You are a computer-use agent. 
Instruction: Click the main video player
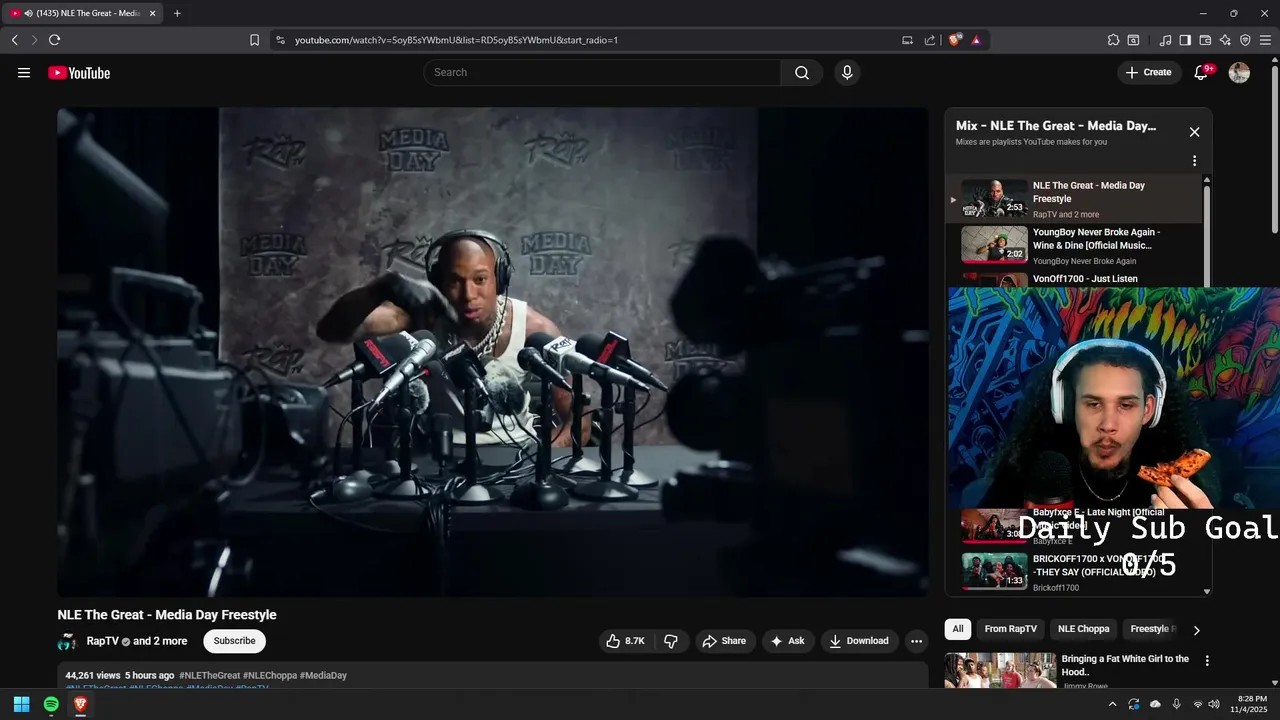point(493,352)
